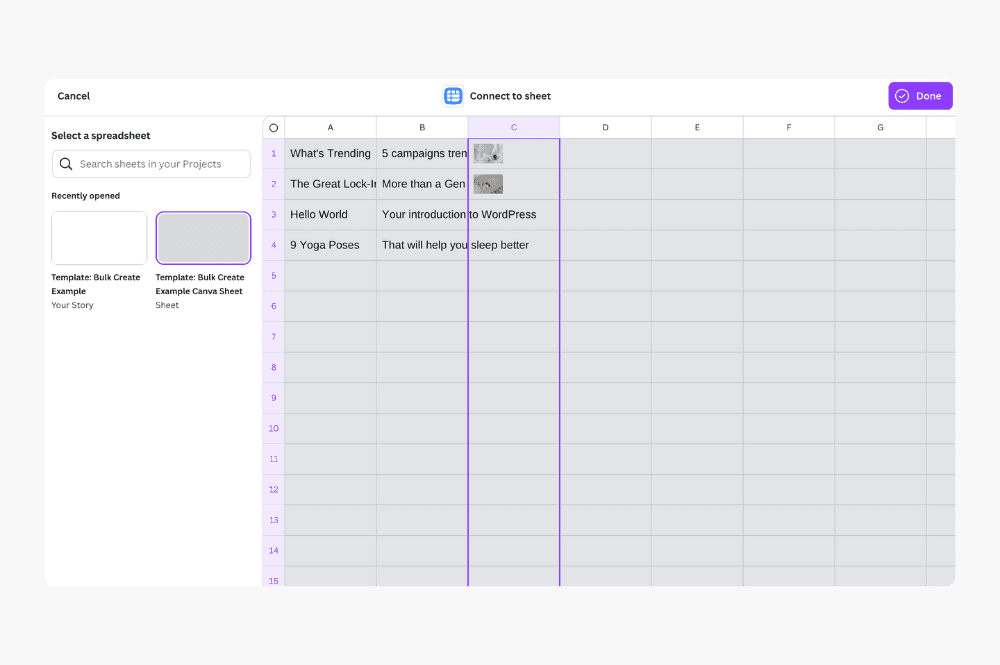Click the select-all circle in sheet corner

273,128
